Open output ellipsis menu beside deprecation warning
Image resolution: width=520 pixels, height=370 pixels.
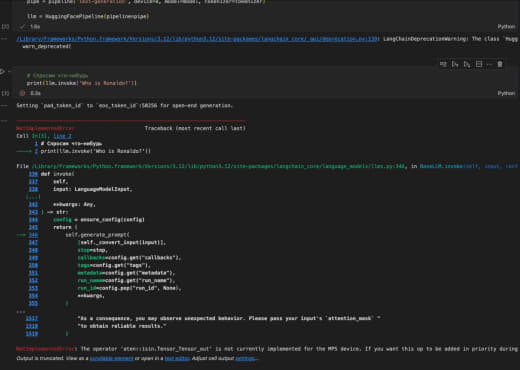coord(4,39)
